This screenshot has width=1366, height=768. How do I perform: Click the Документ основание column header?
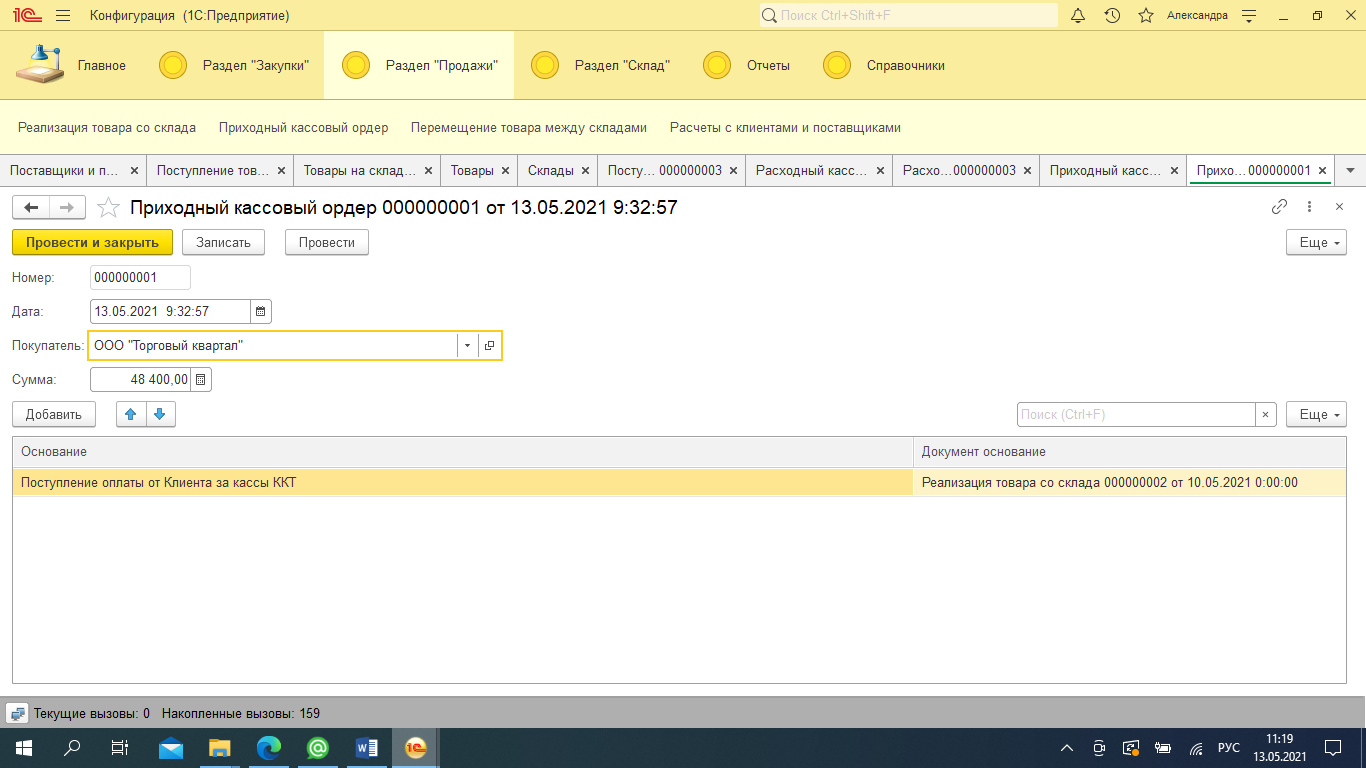(x=1130, y=452)
